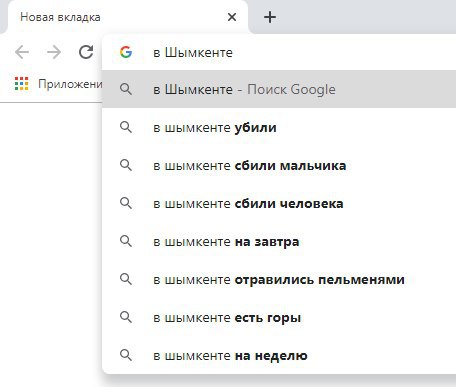Open a new tab with plus icon
The height and width of the screenshot is (387, 456).
coord(270,17)
